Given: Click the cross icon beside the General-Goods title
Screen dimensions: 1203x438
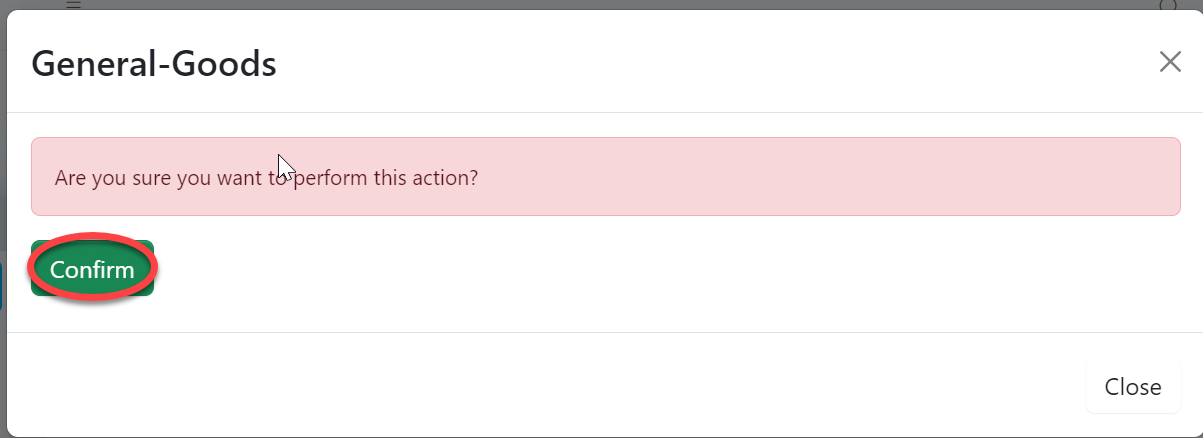Looking at the screenshot, I should tap(1170, 62).
